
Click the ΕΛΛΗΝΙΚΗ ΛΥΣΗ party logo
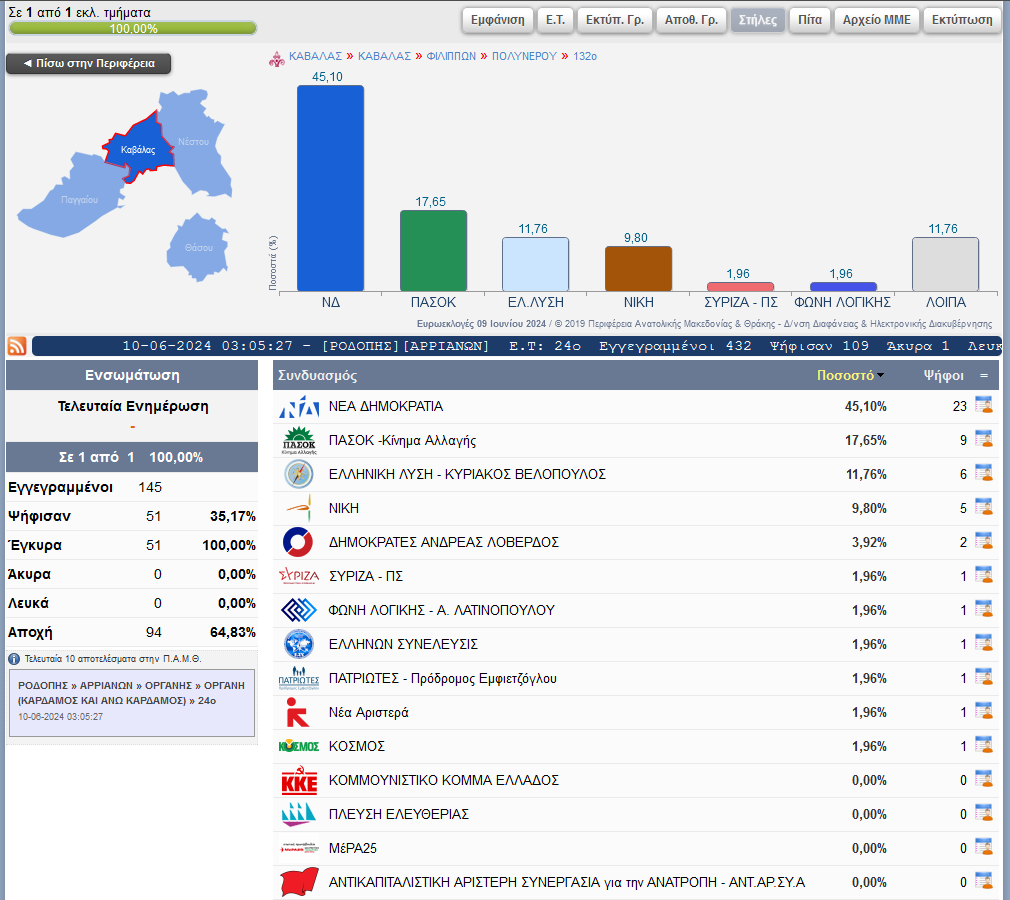(299, 474)
